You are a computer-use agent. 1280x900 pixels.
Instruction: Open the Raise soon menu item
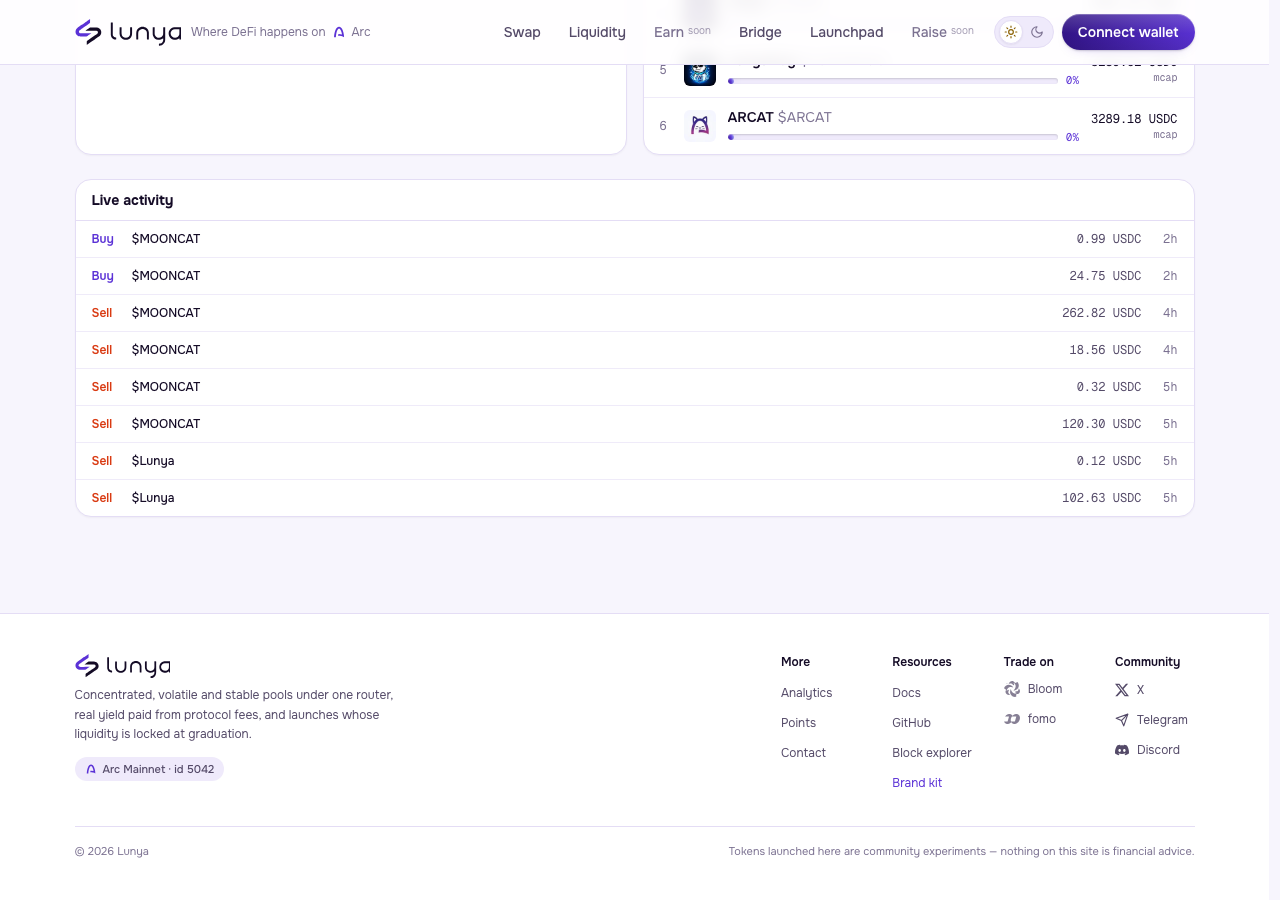tap(942, 32)
